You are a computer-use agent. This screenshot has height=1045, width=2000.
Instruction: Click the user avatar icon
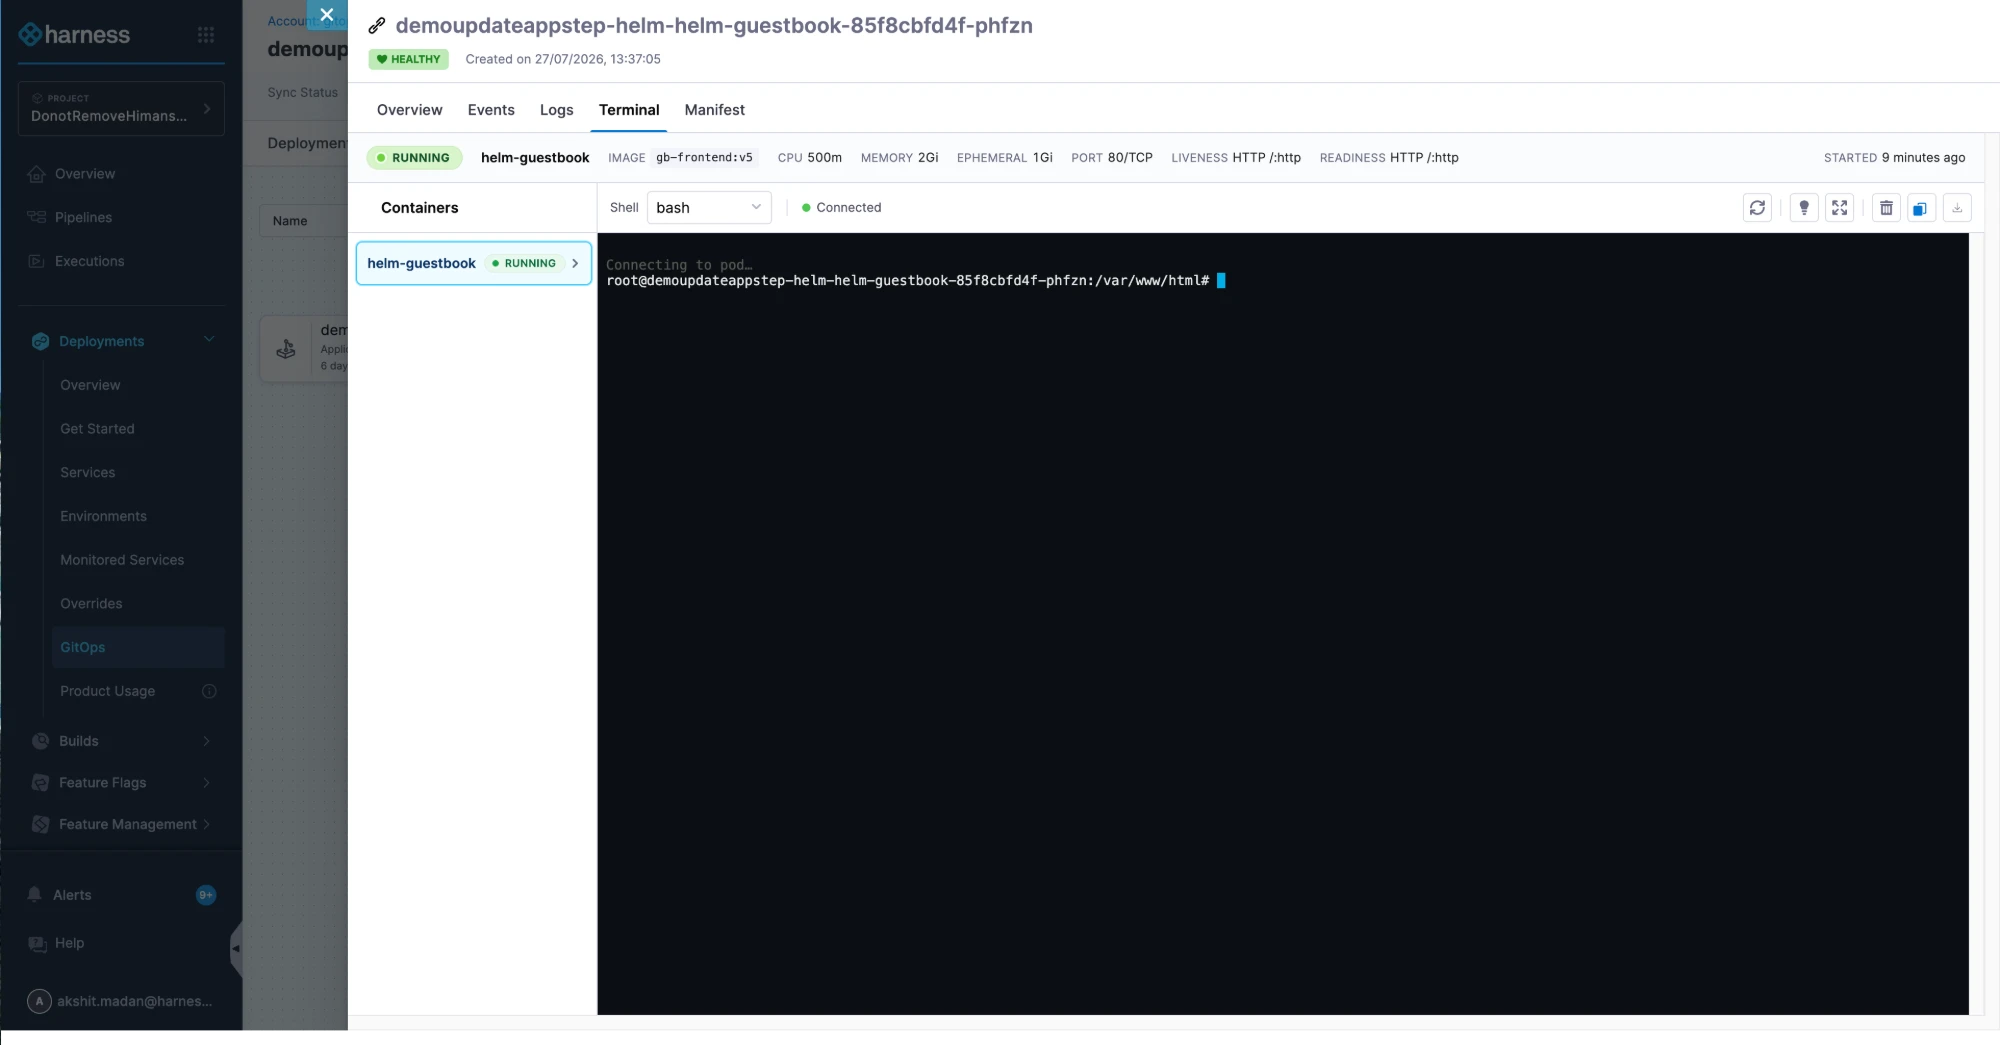point(39,1001)
